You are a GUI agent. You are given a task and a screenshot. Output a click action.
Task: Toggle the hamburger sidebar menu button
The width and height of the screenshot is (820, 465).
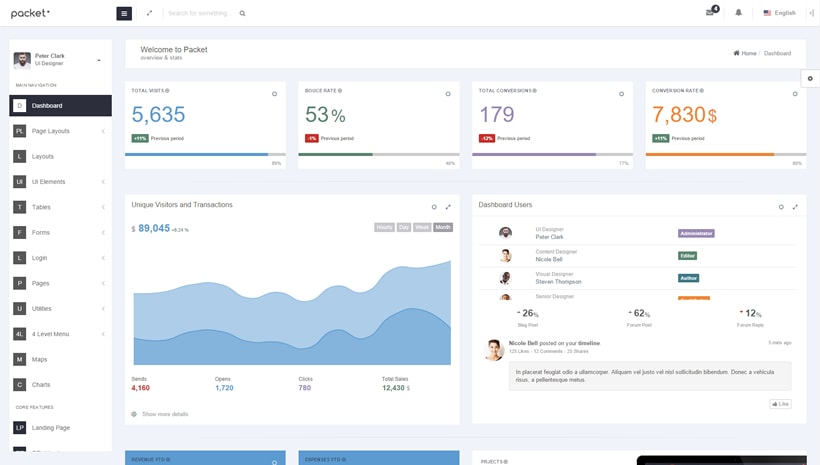(124, 13)
